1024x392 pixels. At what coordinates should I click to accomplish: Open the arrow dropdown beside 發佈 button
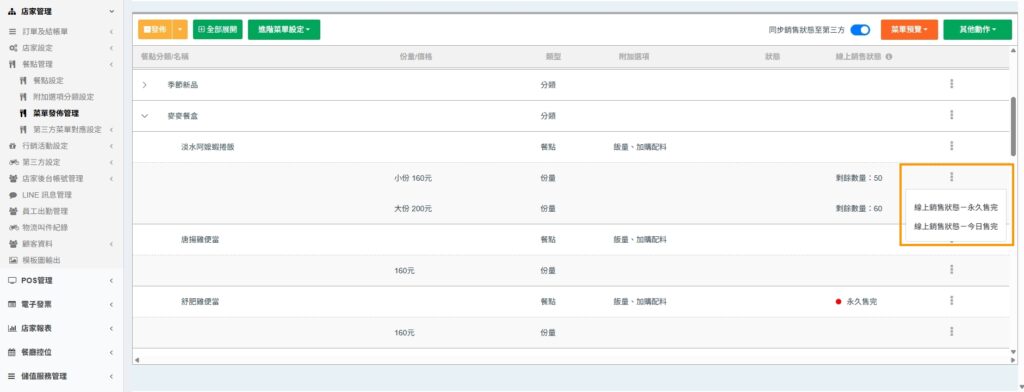pyautogui.click(x=180, y=29)
